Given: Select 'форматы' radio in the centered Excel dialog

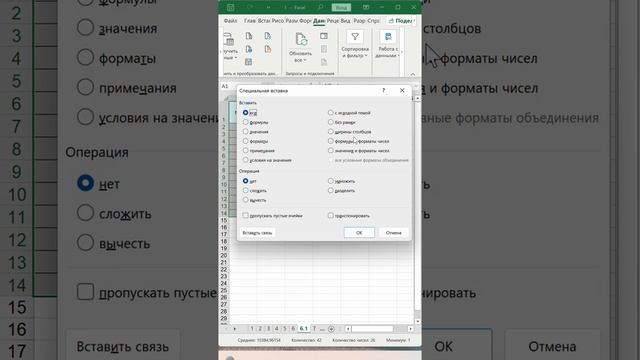Looking at the screenshot, I should coord(245,141).
